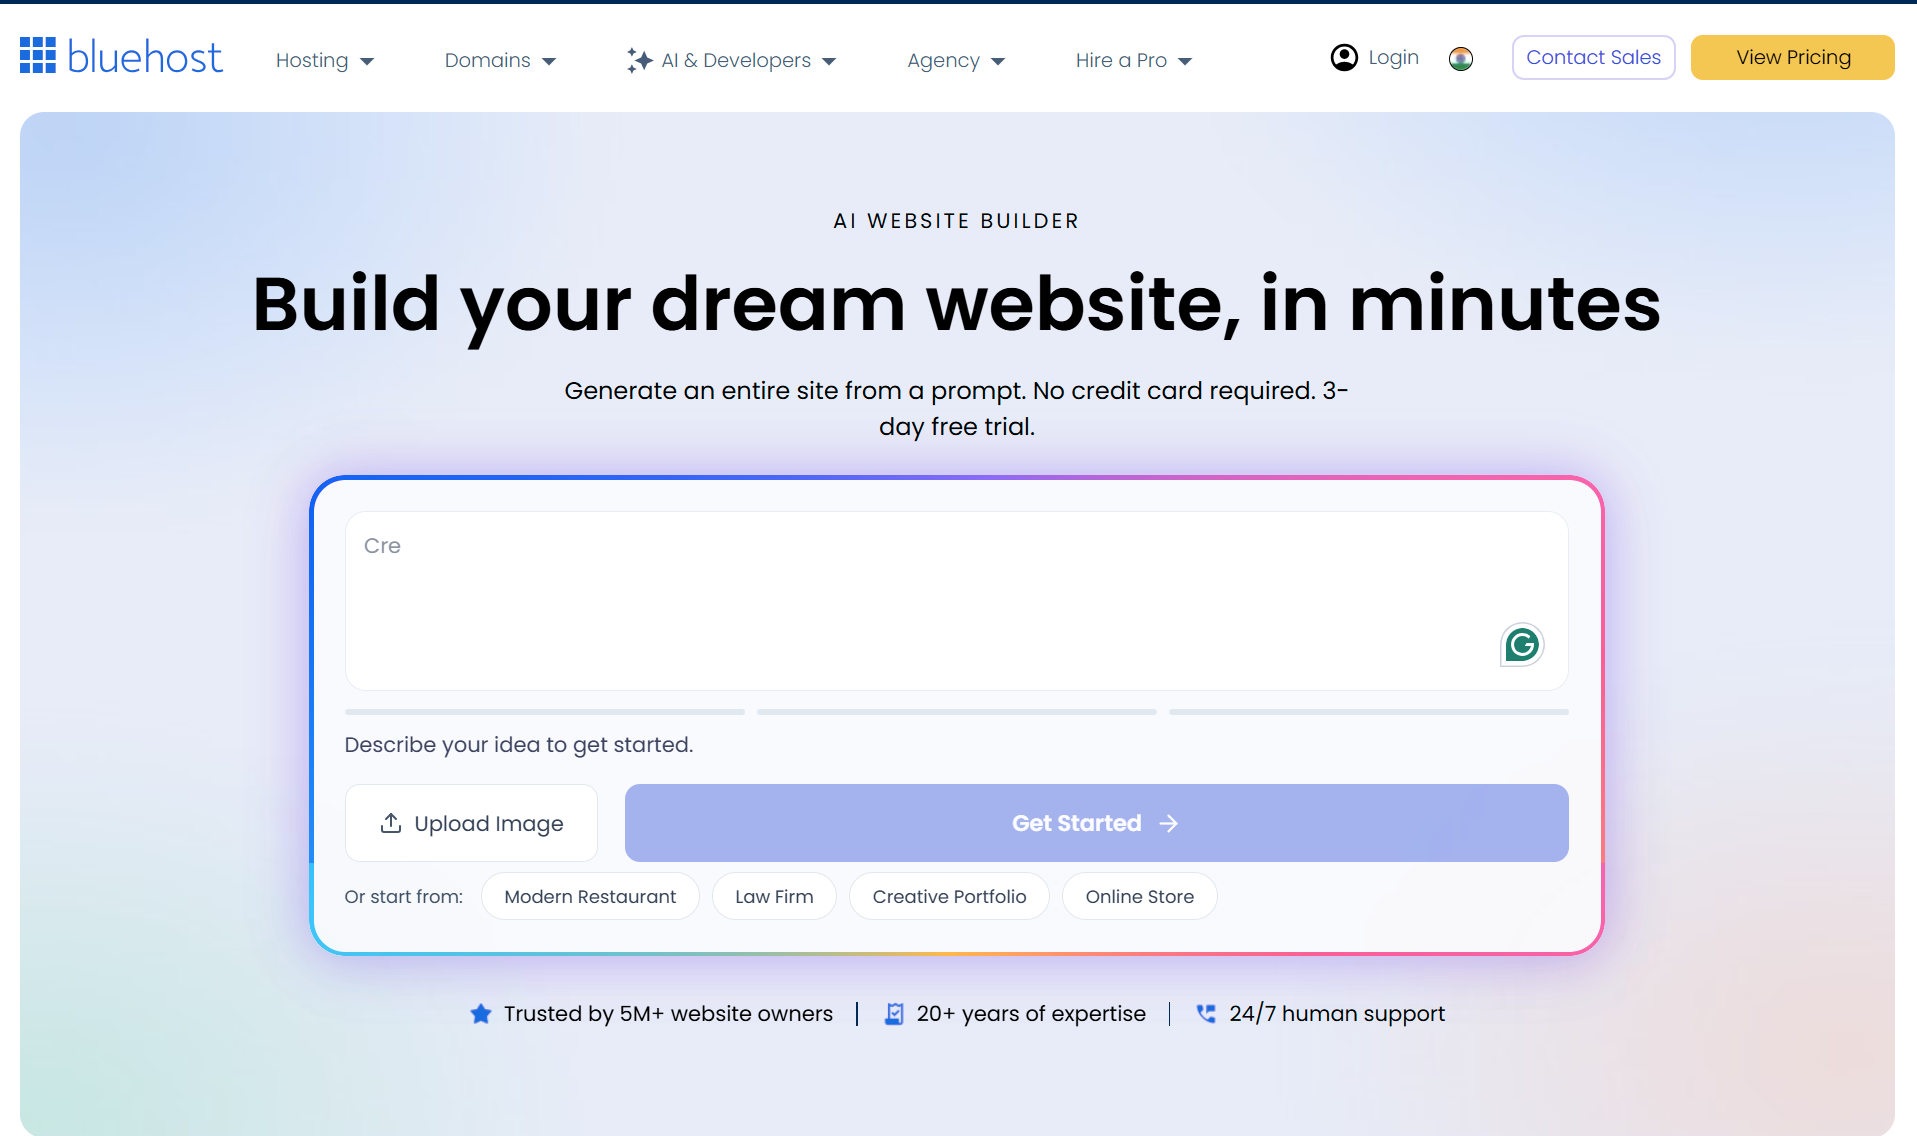Screen dimensions: 1917x1136
Task: Click the Login link
Action: (1393, 57)
